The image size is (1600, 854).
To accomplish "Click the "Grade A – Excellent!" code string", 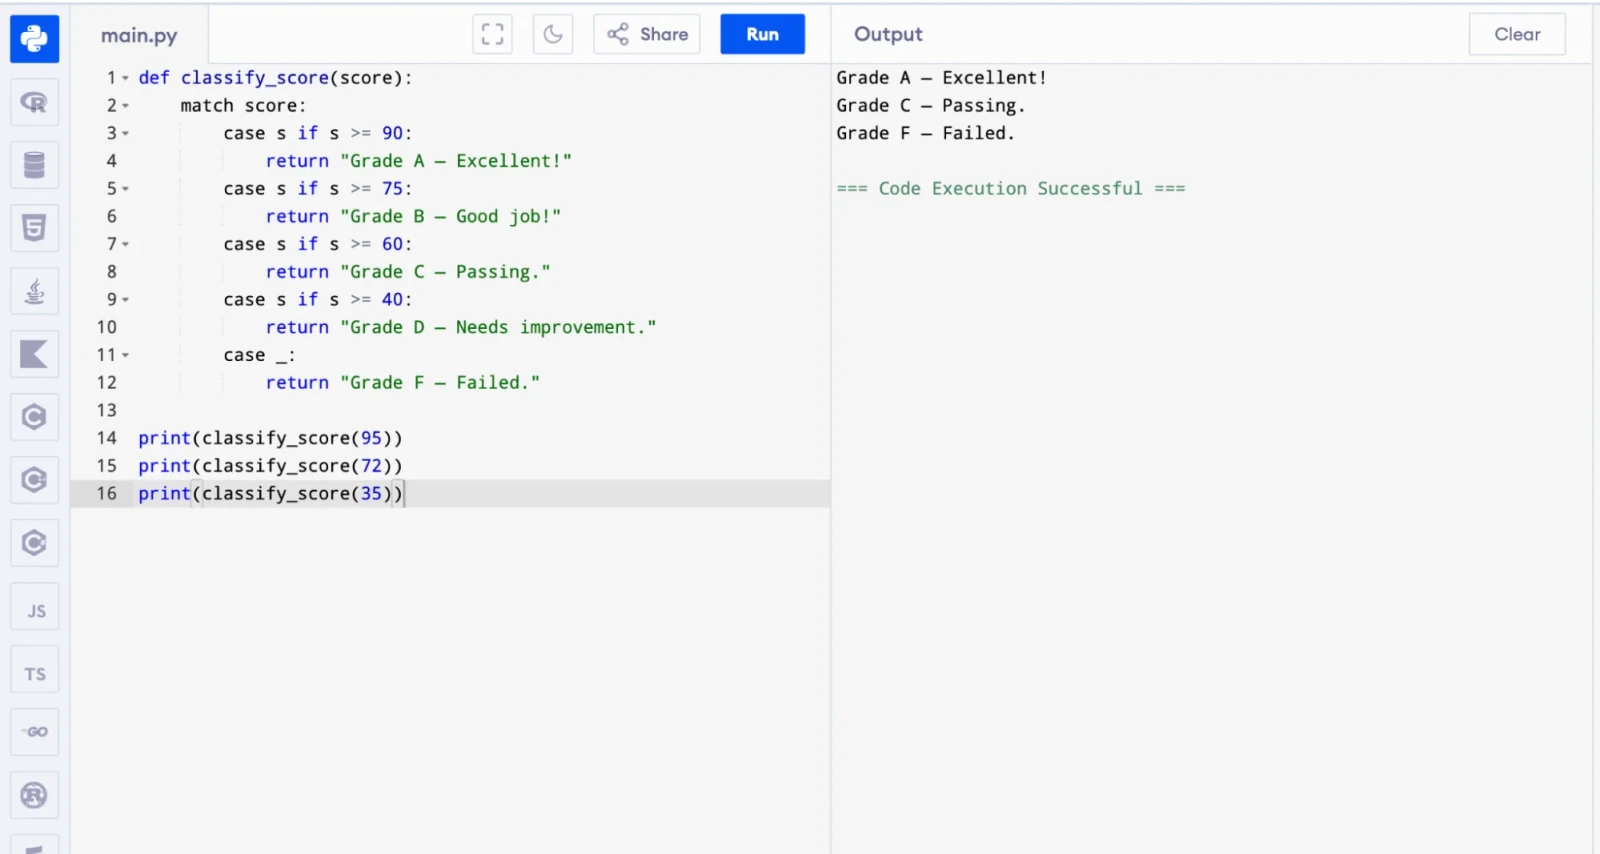I will coord(456,161).
